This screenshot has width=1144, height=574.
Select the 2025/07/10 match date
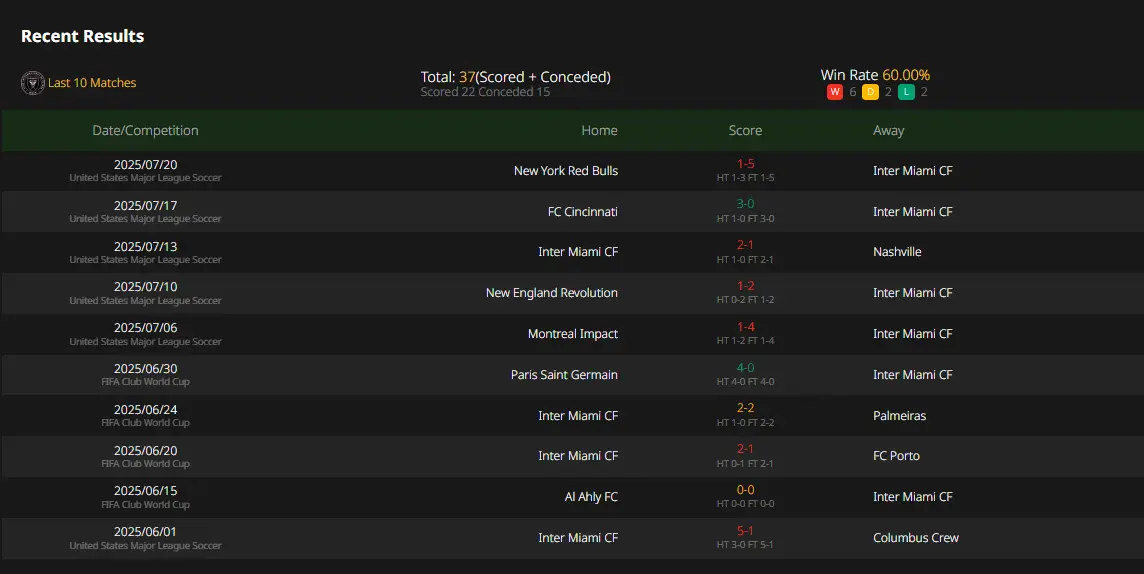145,287
